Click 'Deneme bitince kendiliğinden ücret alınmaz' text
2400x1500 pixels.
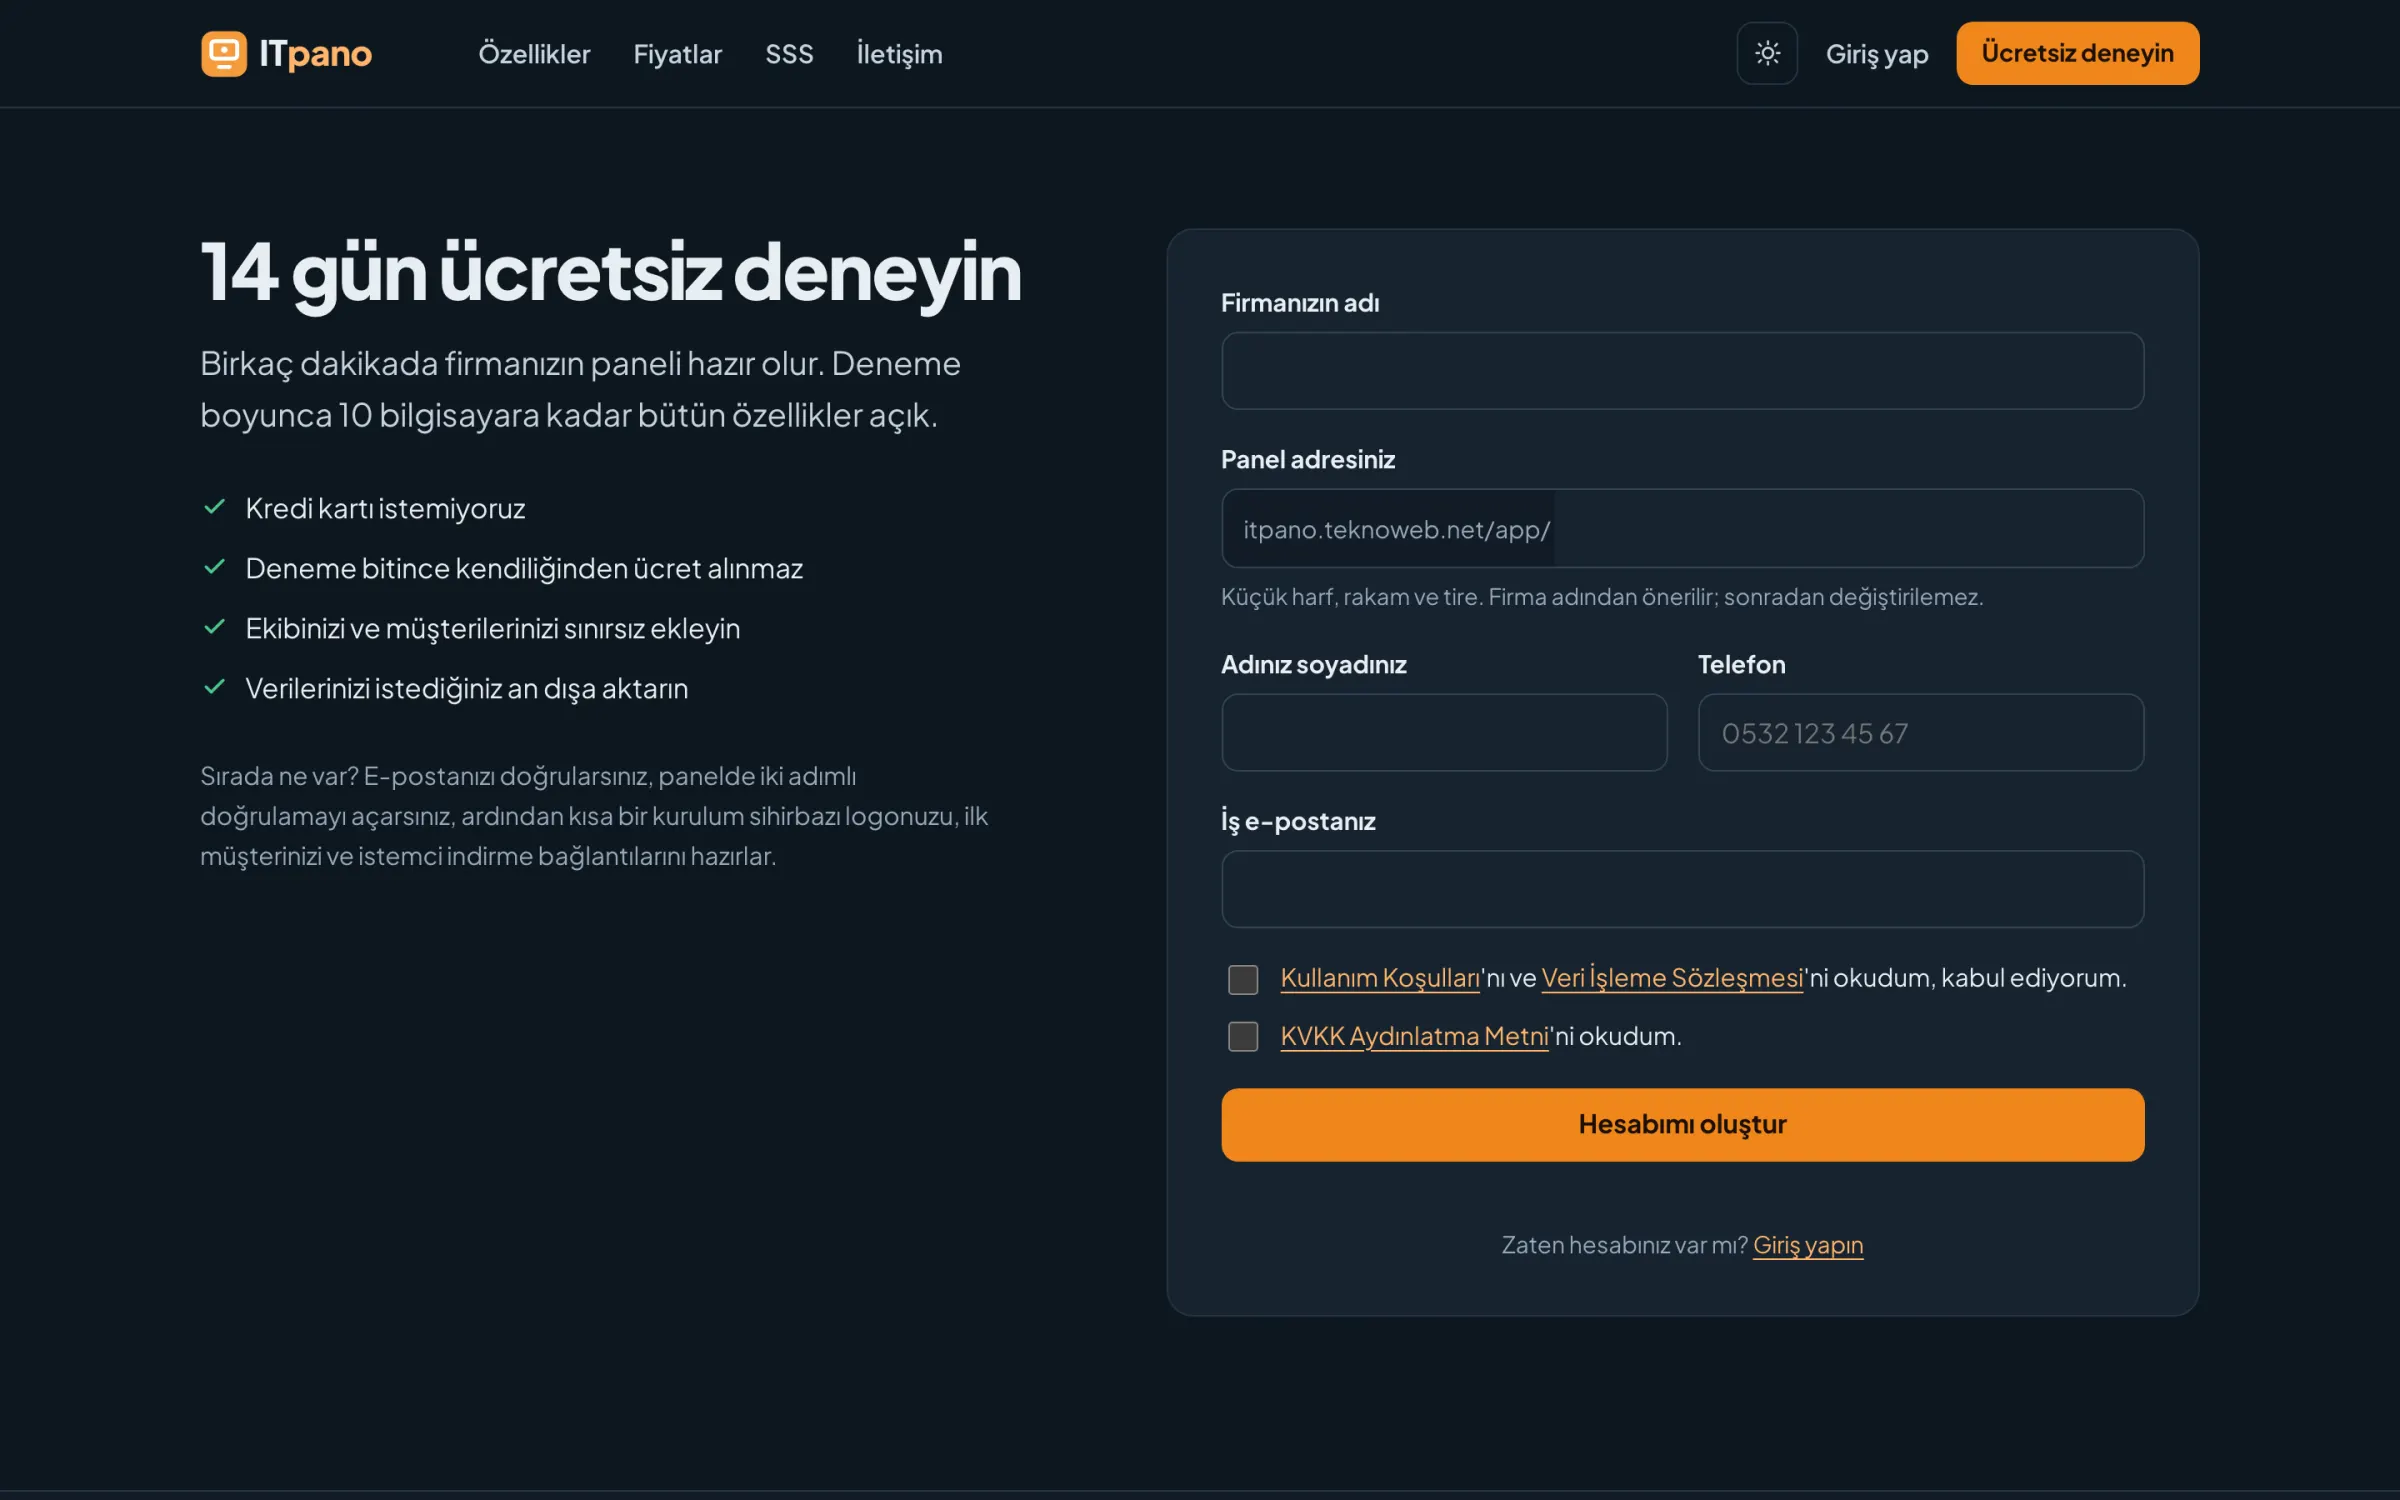point(524,569)
